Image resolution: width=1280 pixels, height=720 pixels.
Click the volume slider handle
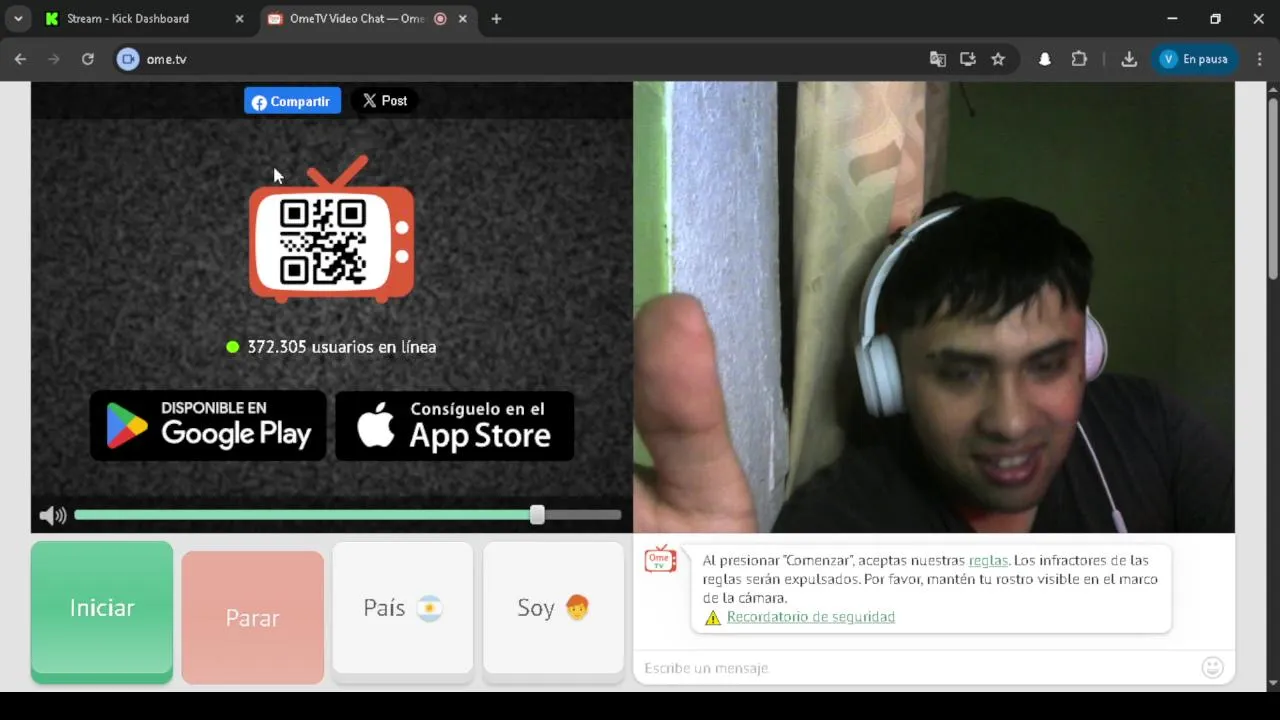click(x=537, y=515)
